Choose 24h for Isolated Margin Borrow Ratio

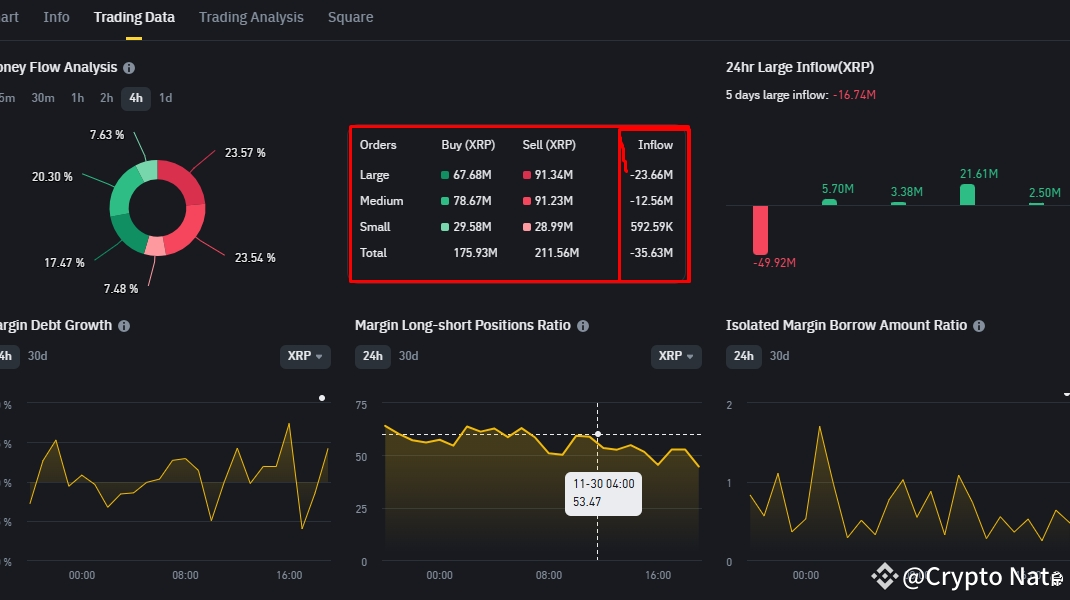[x=743, y=356]
